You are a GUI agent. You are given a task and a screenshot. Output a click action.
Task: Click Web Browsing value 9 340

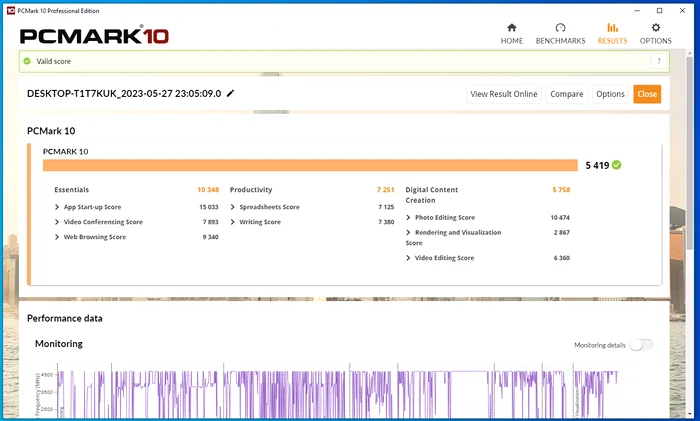tap(210, 237)
